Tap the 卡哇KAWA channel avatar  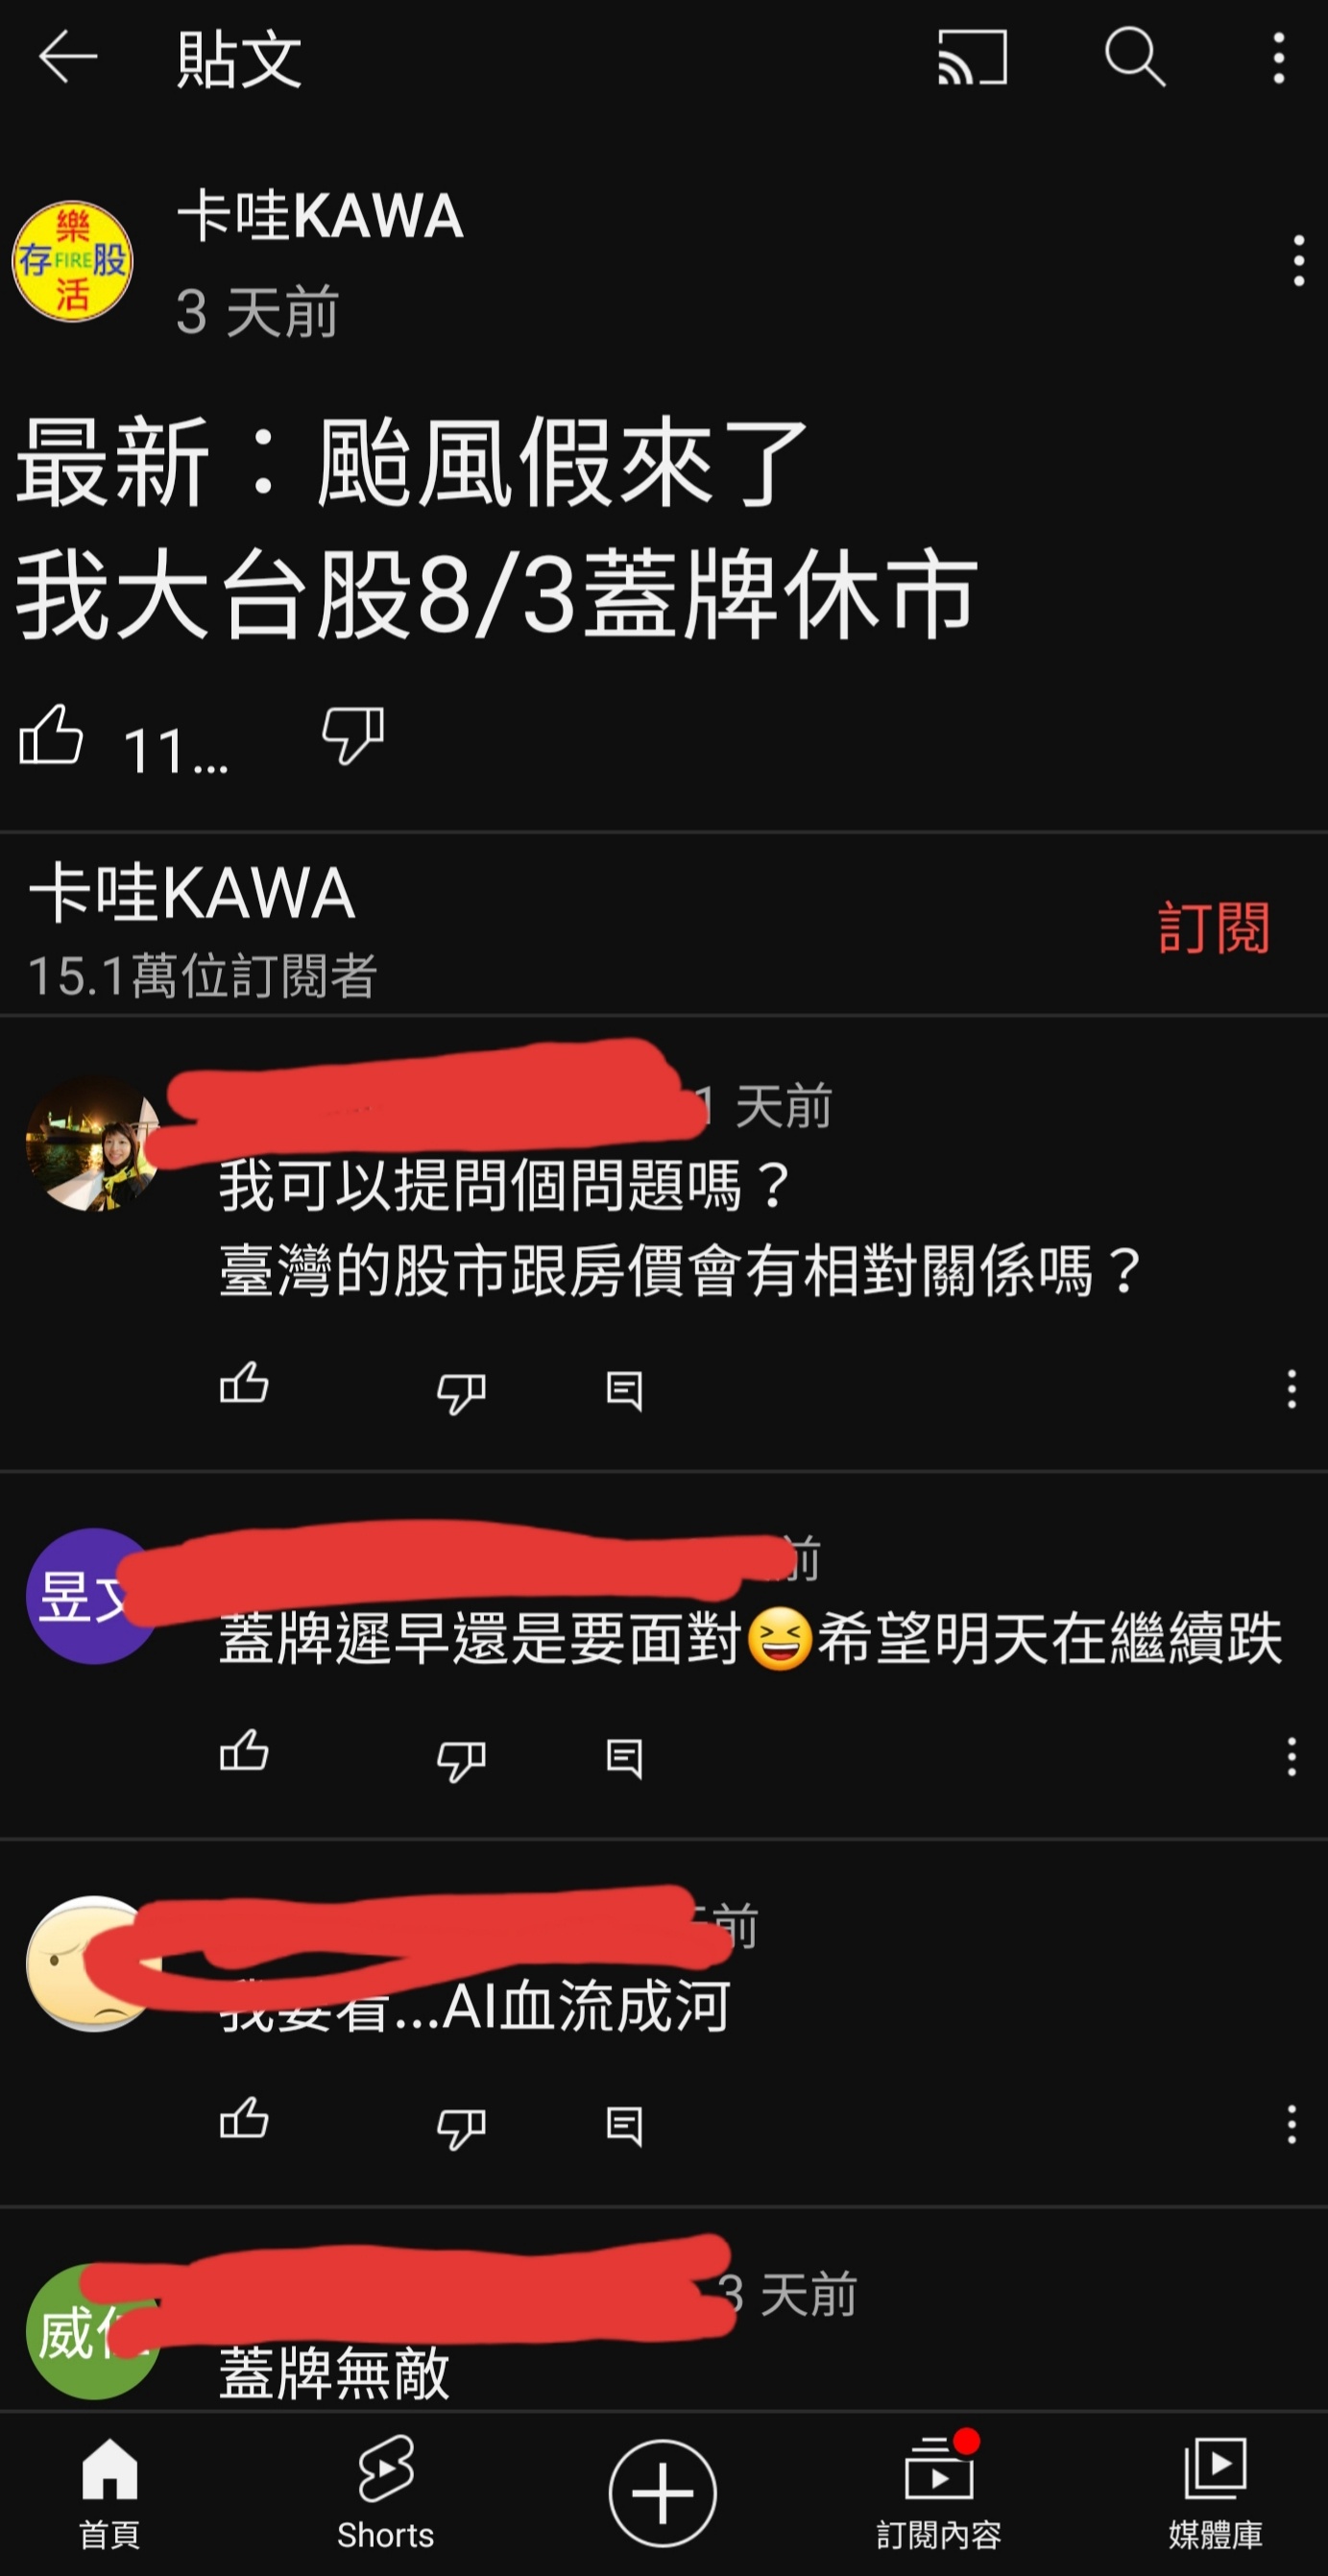pos(72,262)
